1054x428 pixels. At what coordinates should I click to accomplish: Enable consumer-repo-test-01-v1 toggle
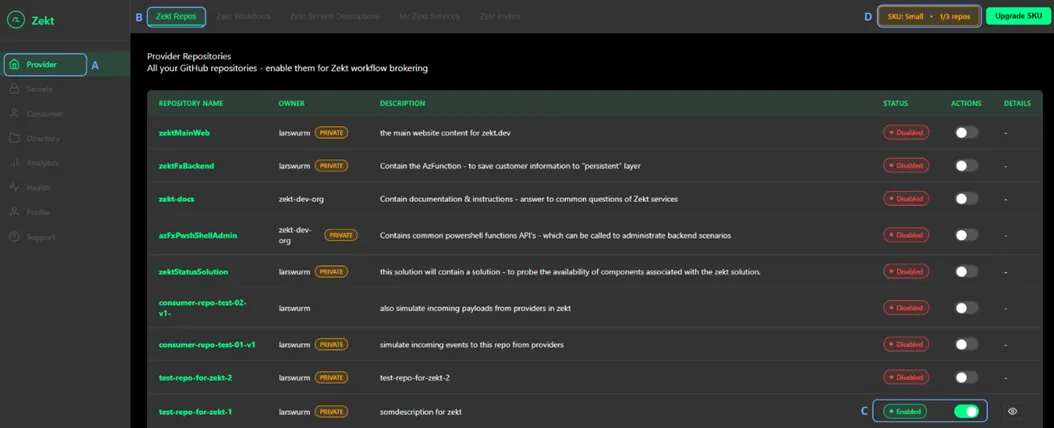tap(967, 344)
